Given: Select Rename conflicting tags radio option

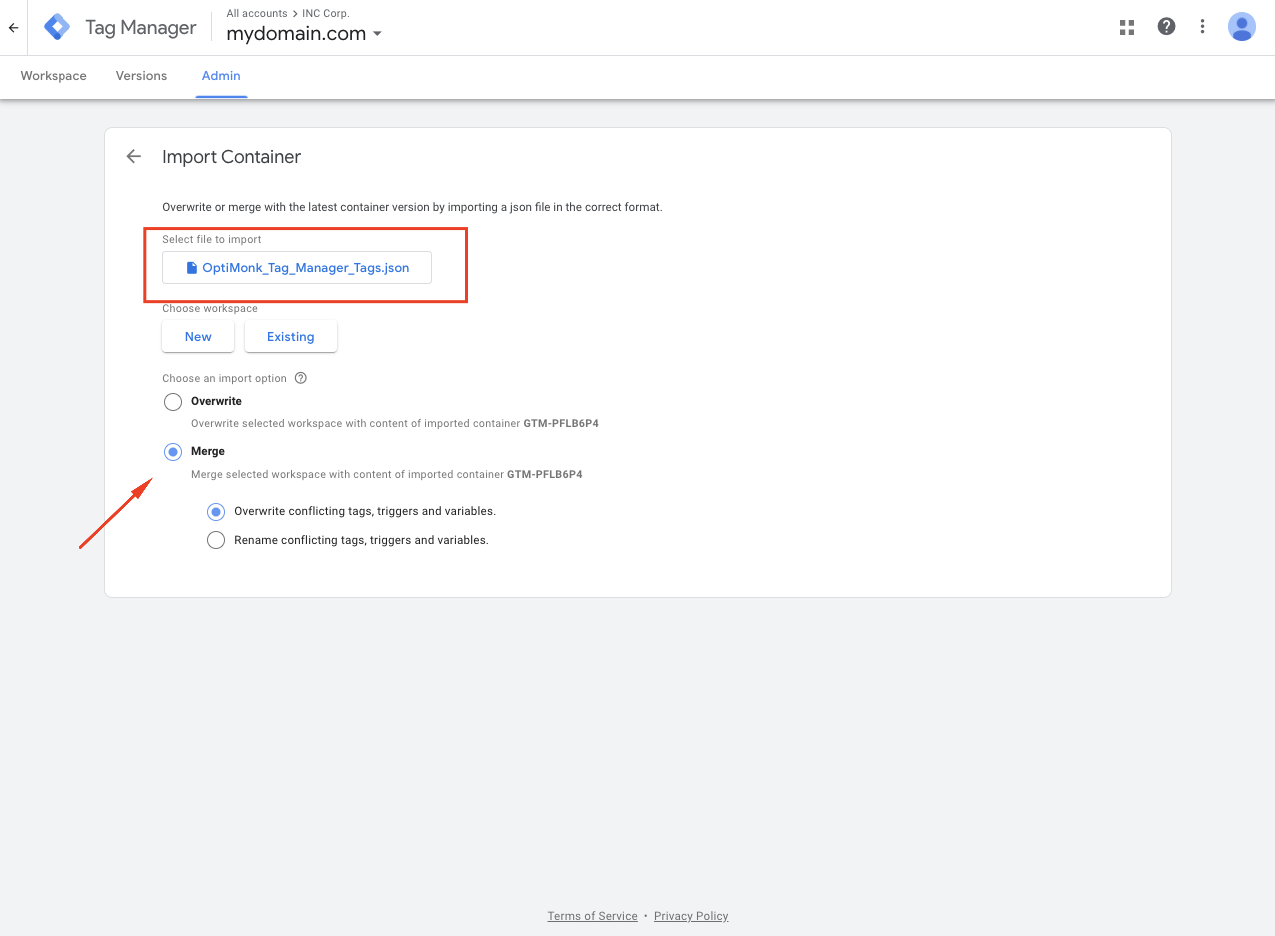Looking at the screenshot, I should click(216, 541).
